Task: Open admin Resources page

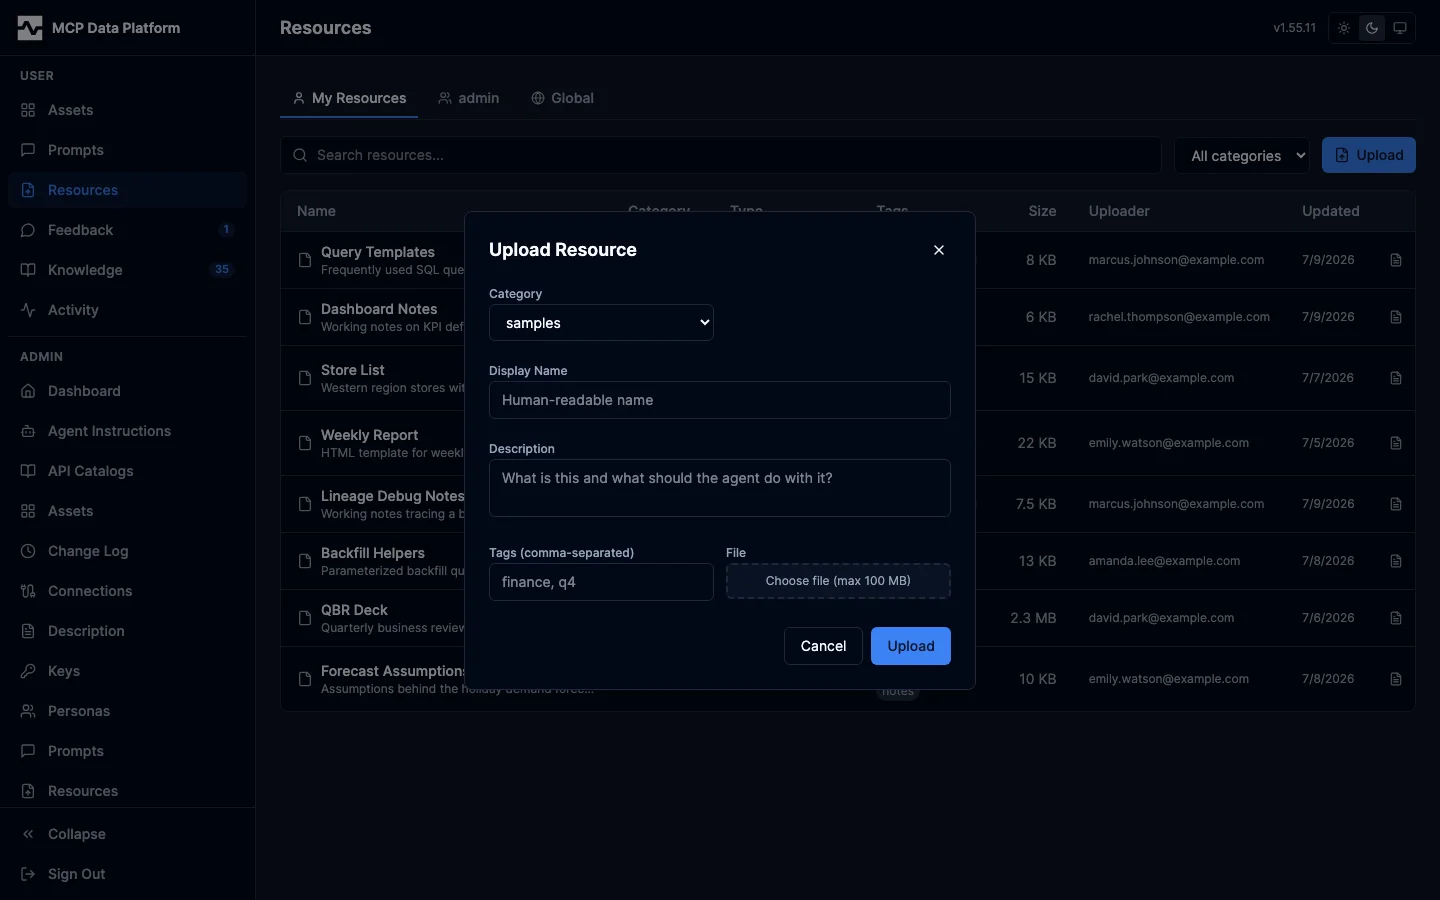Action: [127, 791]
